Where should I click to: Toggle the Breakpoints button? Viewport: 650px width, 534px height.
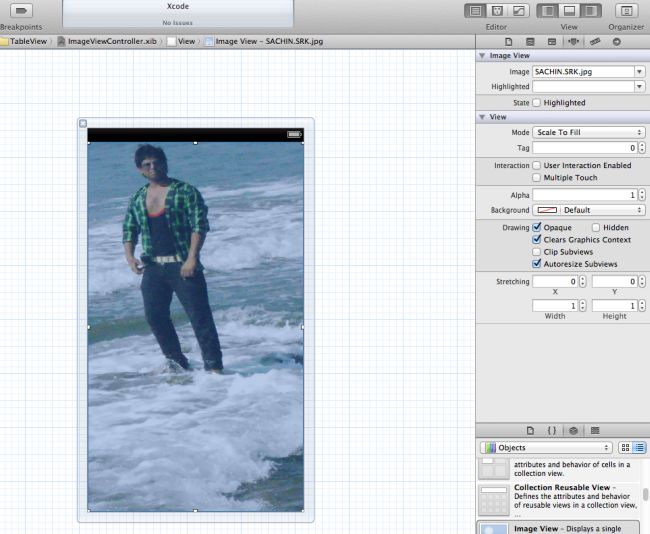(21, 10)
